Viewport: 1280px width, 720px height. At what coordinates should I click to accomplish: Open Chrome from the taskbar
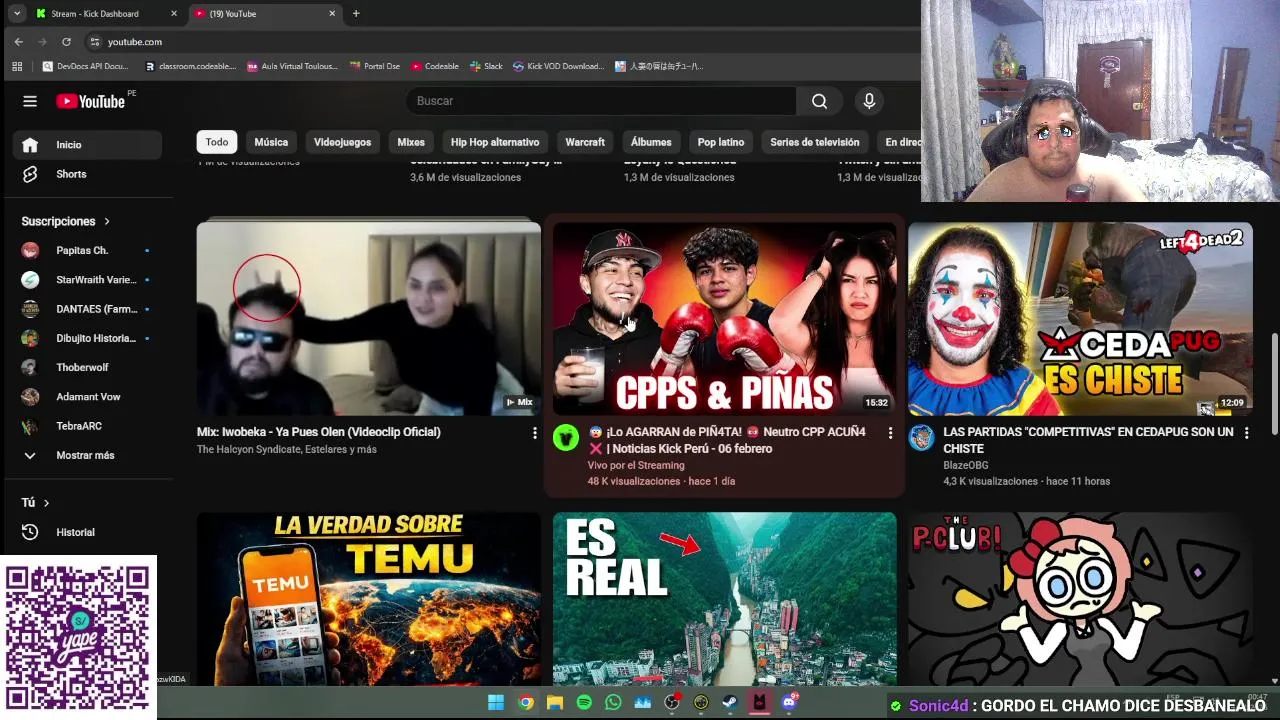[x=525, y=703]
